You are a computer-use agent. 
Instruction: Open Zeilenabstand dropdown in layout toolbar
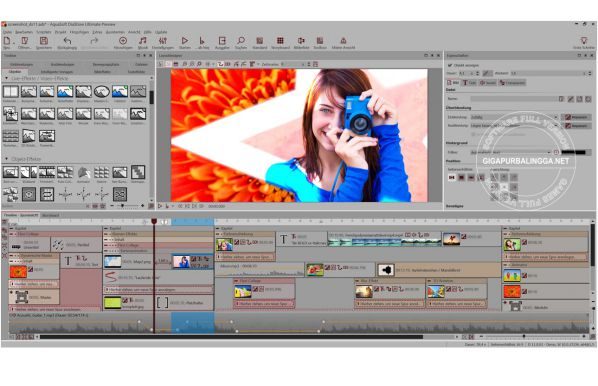pyautogui.click(x=293, y=64)
